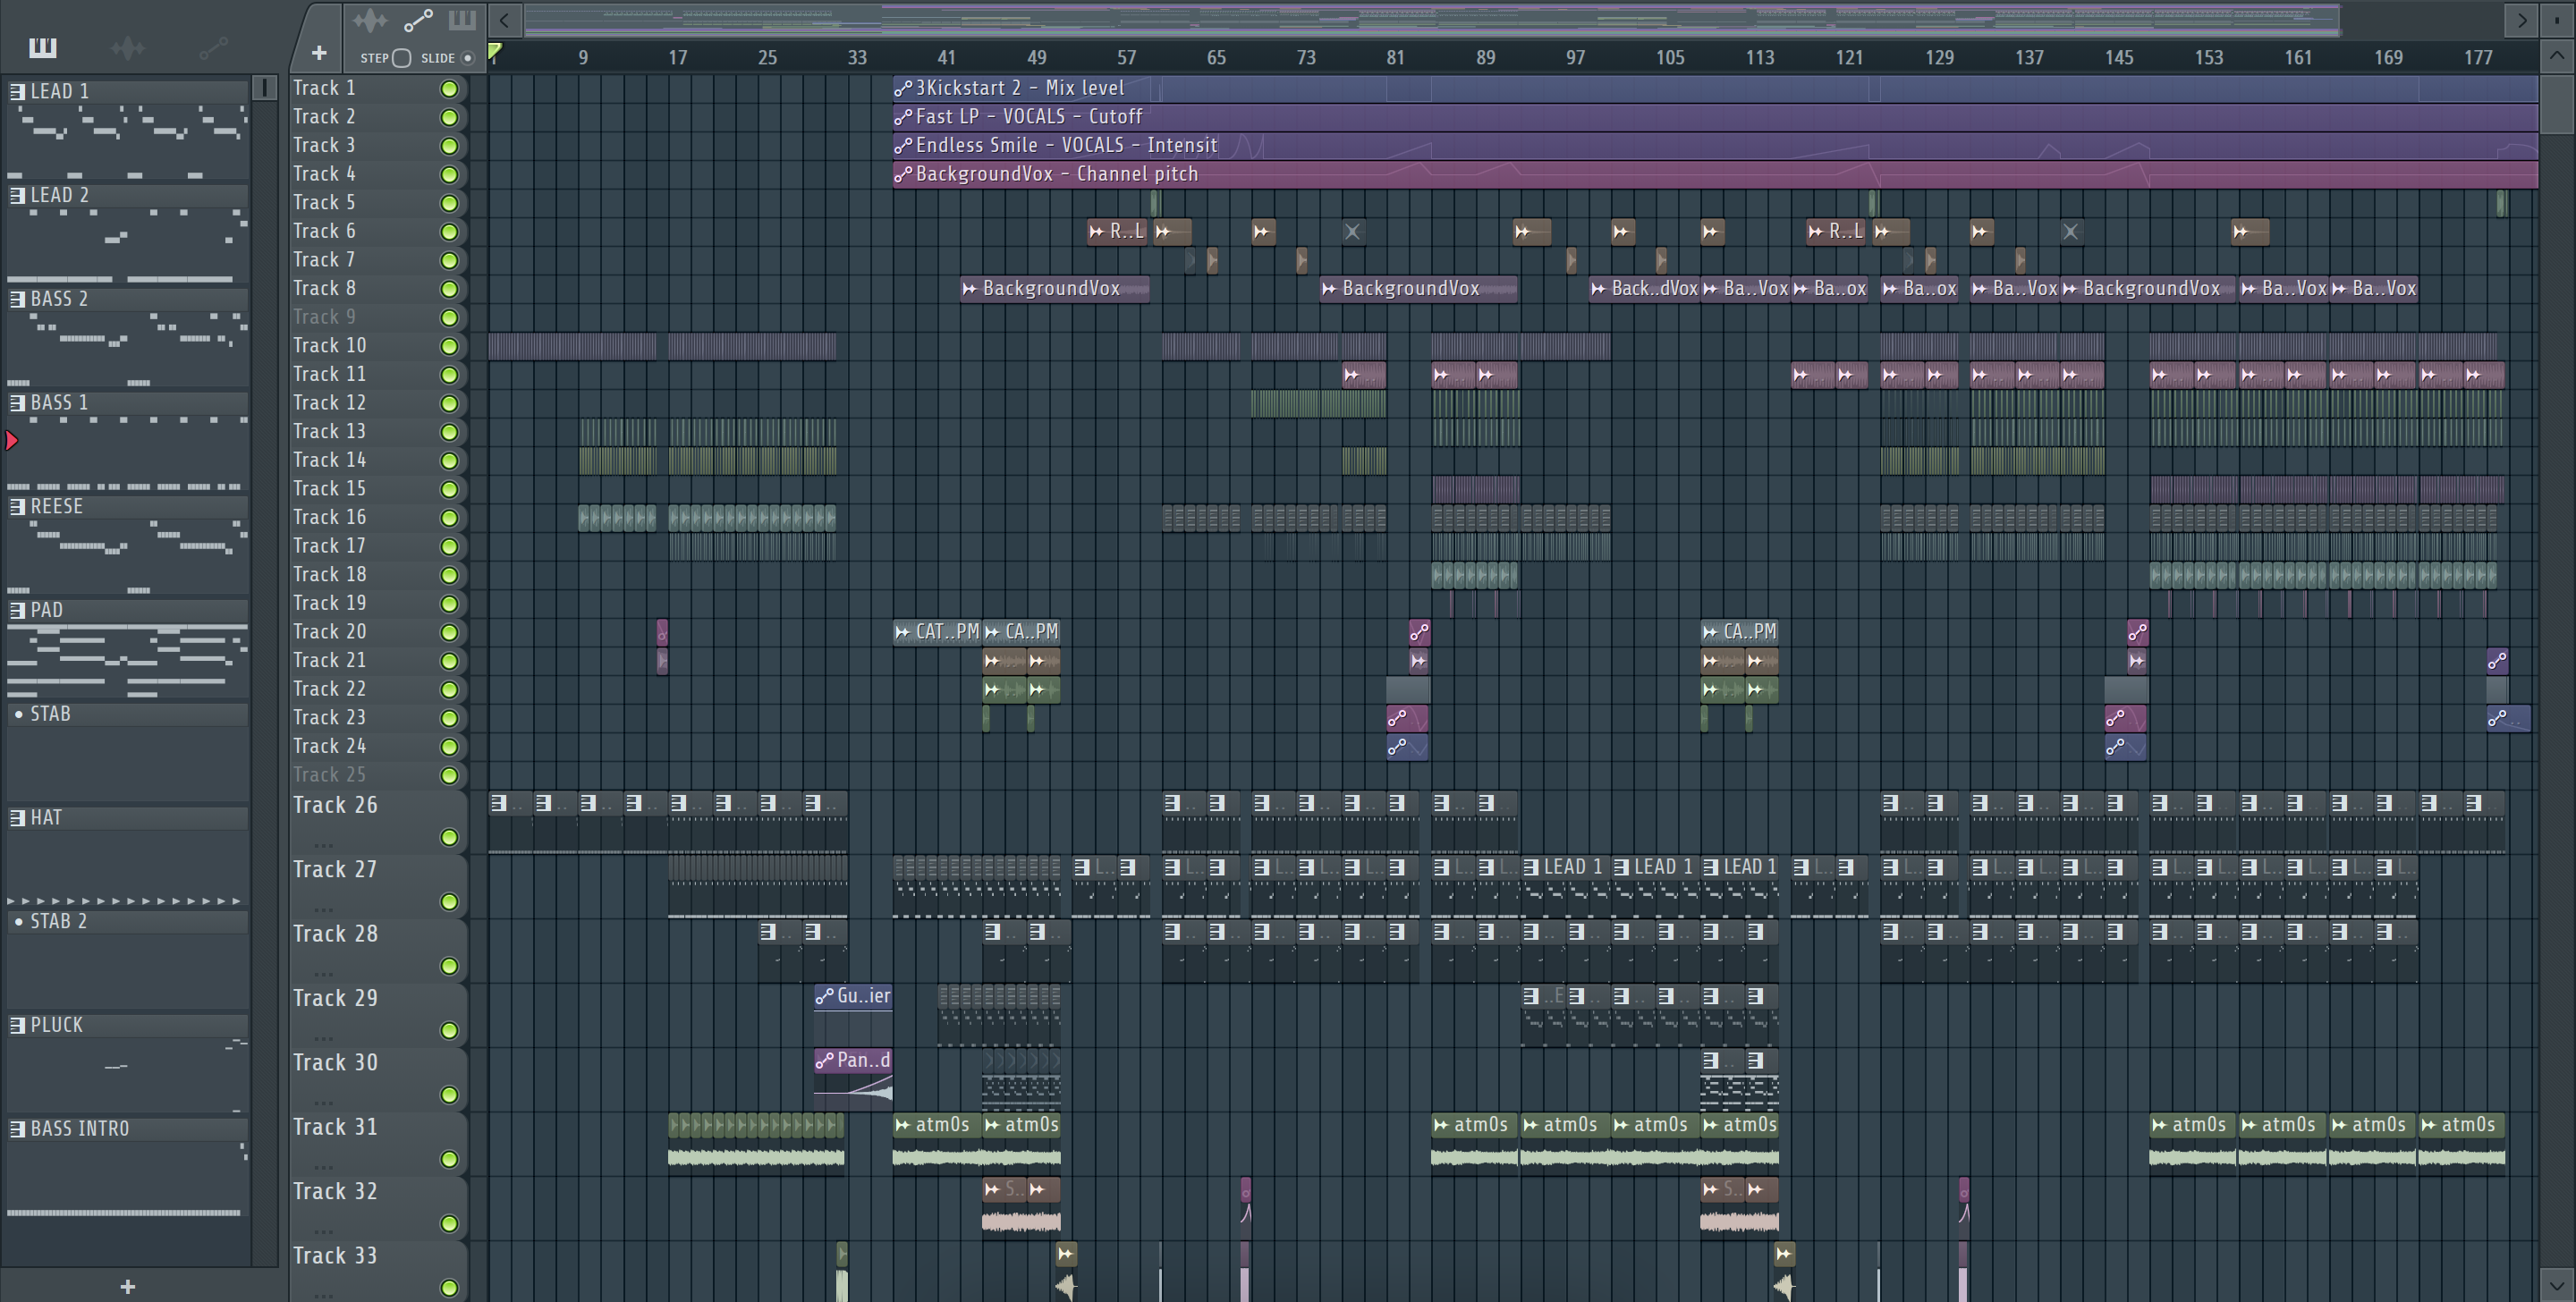The width and height of the screenshot is (2576, 1302).
Task: Mute Track 8 using its green light
Action: click(x=450, y=289)
